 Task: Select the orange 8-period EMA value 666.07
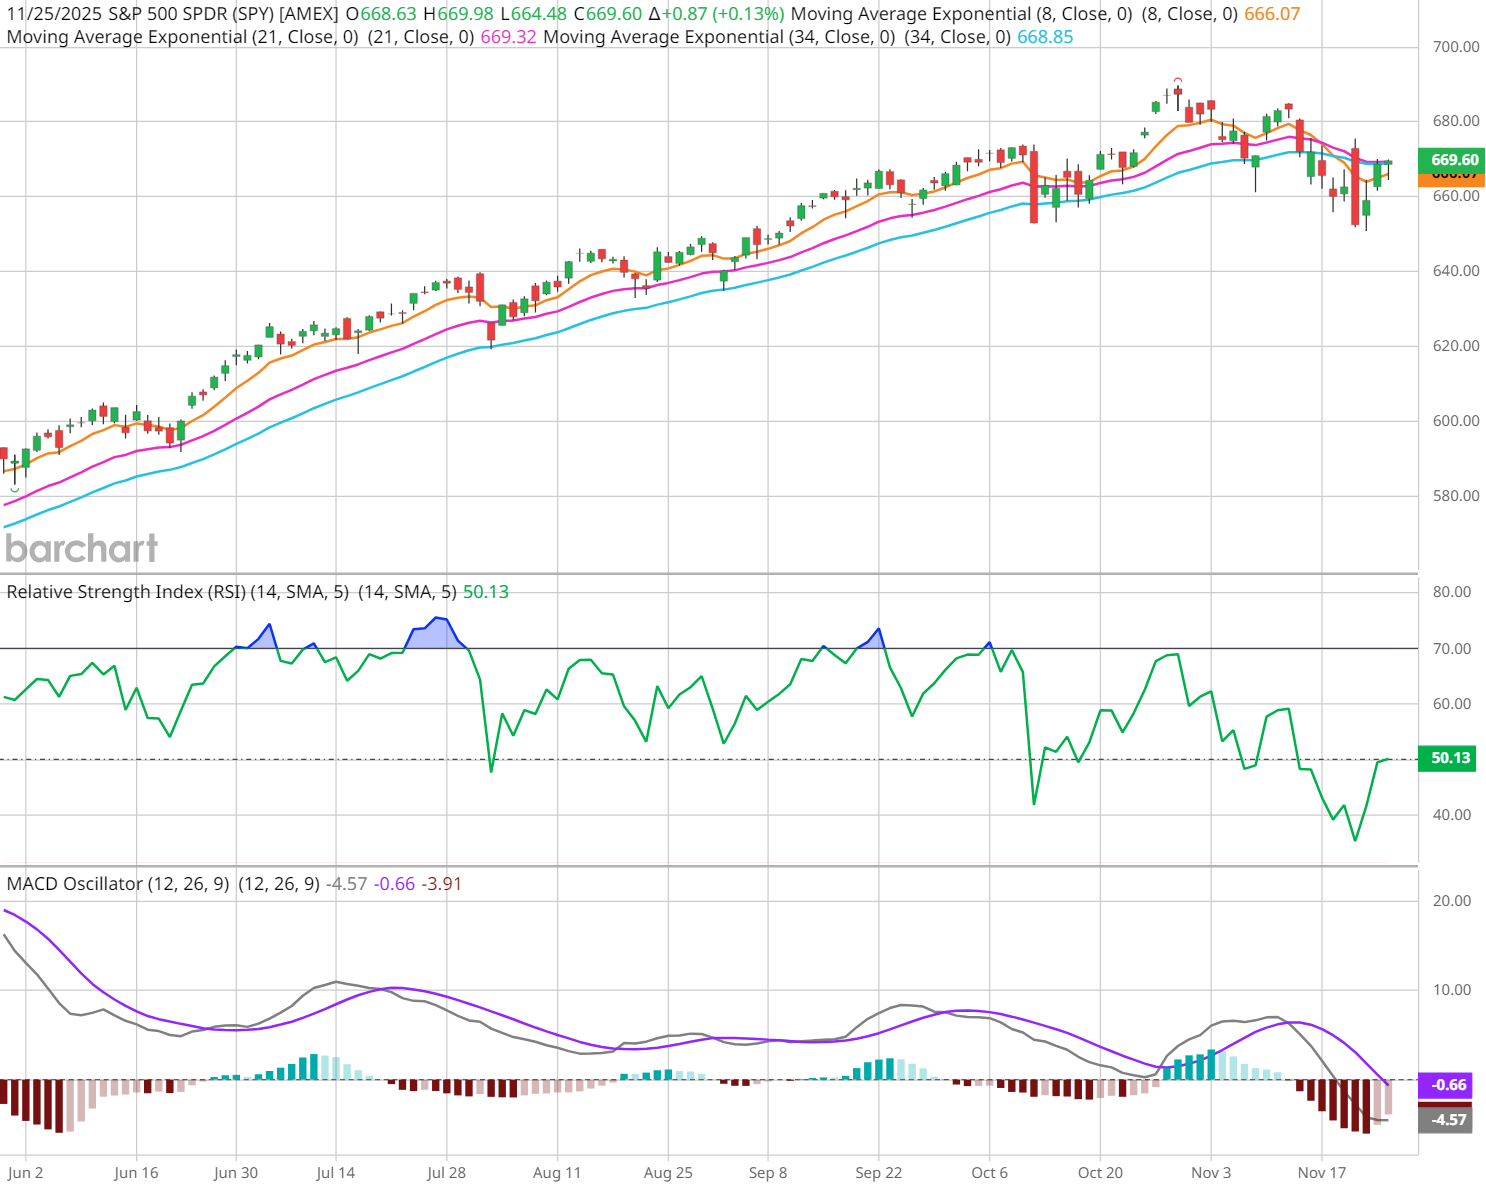tap(1272, 15)
